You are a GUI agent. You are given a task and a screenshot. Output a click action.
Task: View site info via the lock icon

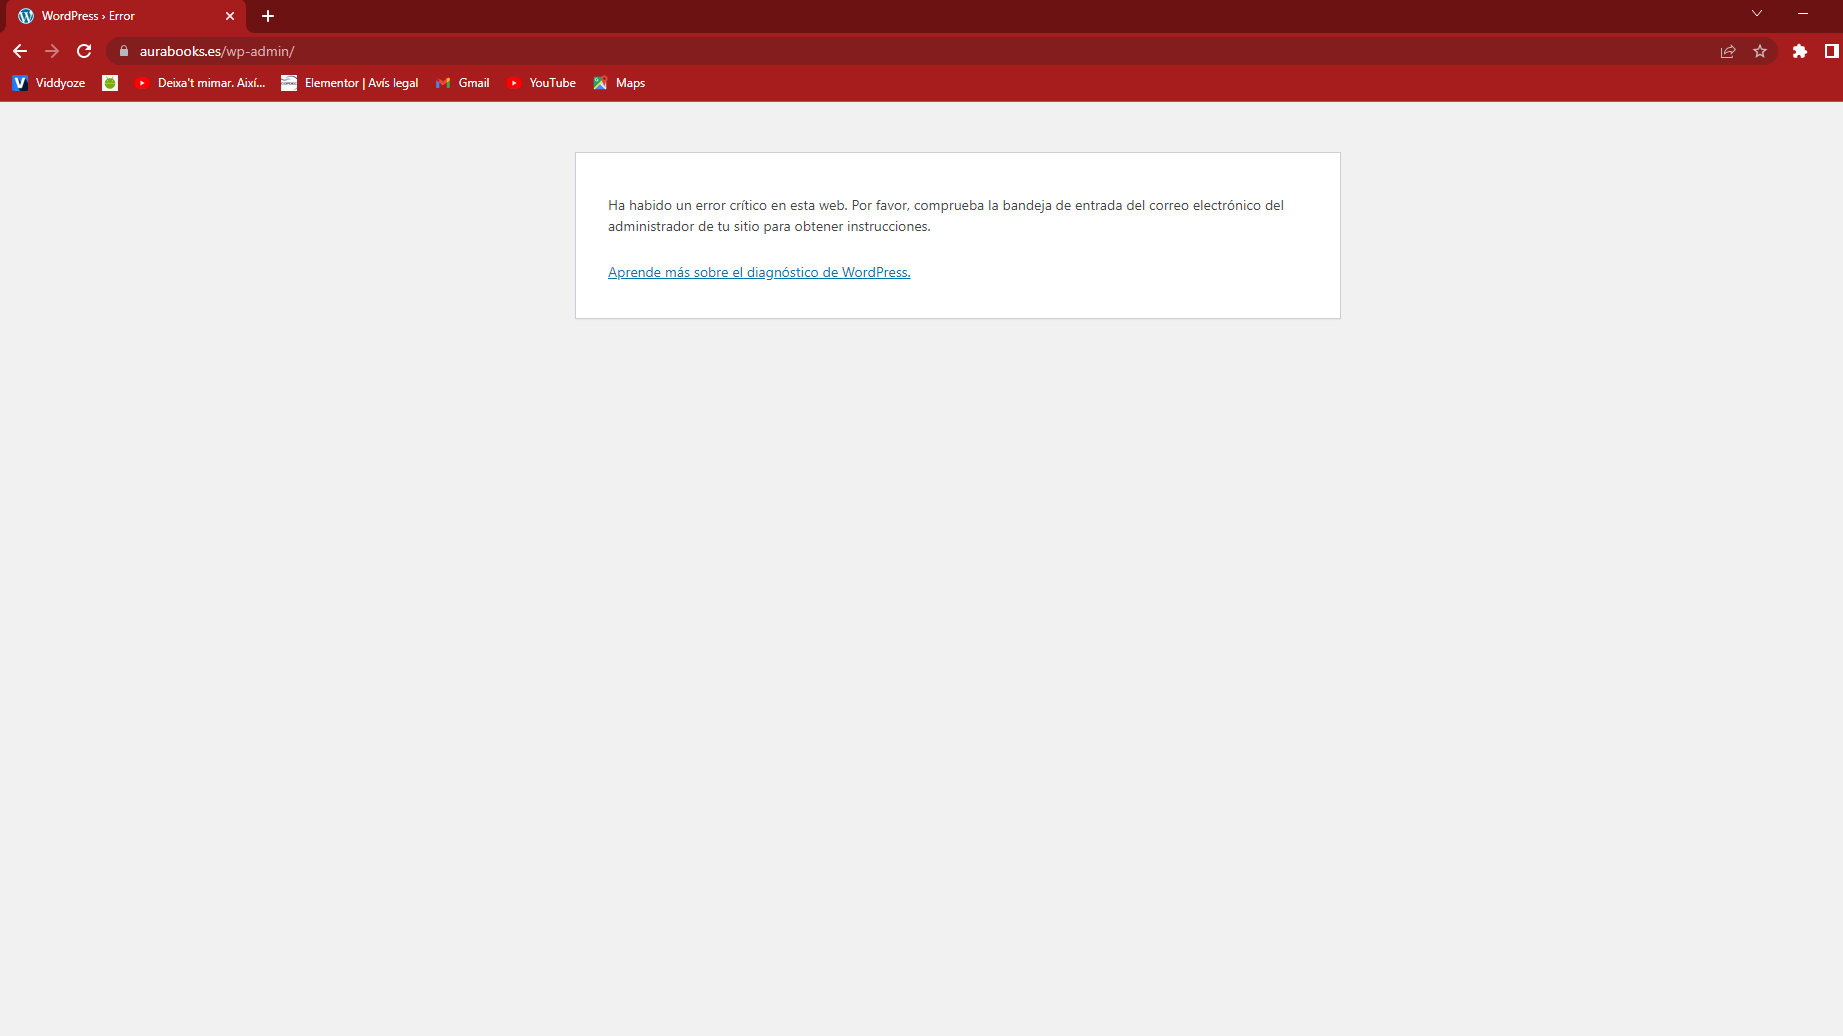(124, 51)
